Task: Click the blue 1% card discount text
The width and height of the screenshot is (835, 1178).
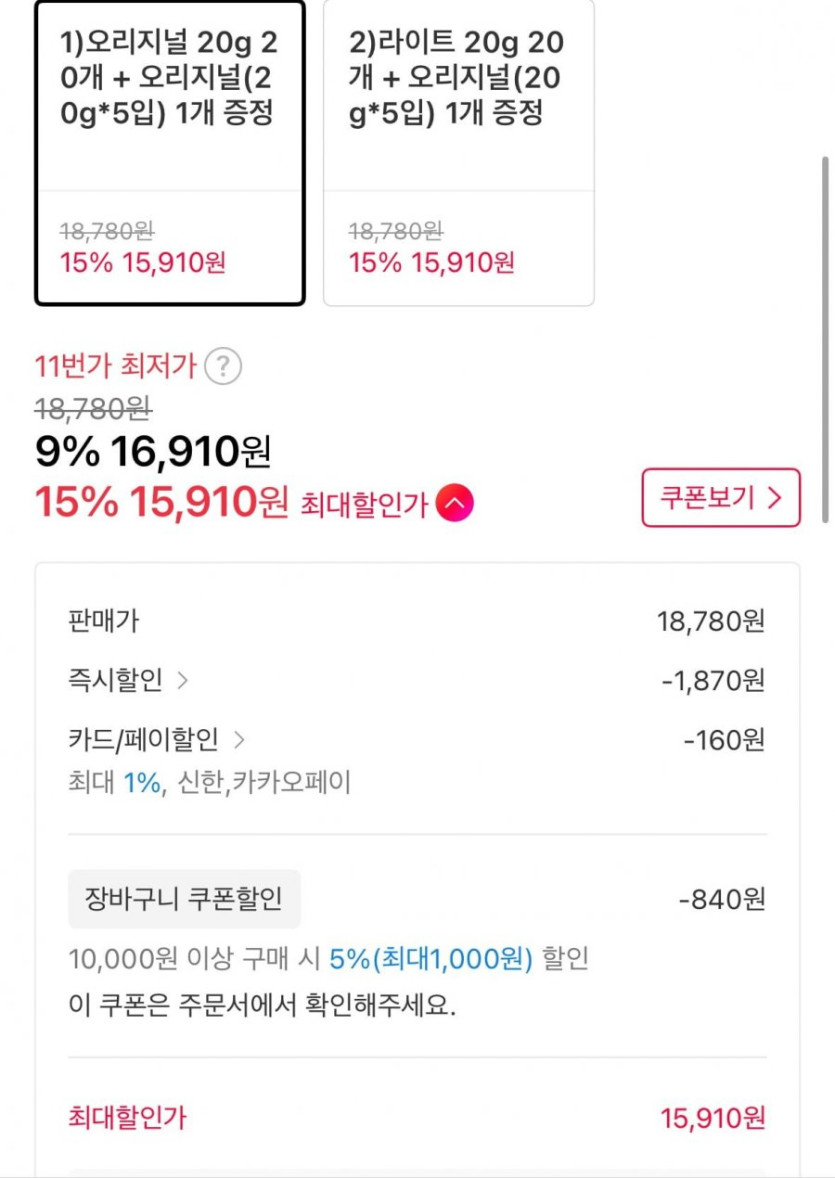Action: coord(142,783)
